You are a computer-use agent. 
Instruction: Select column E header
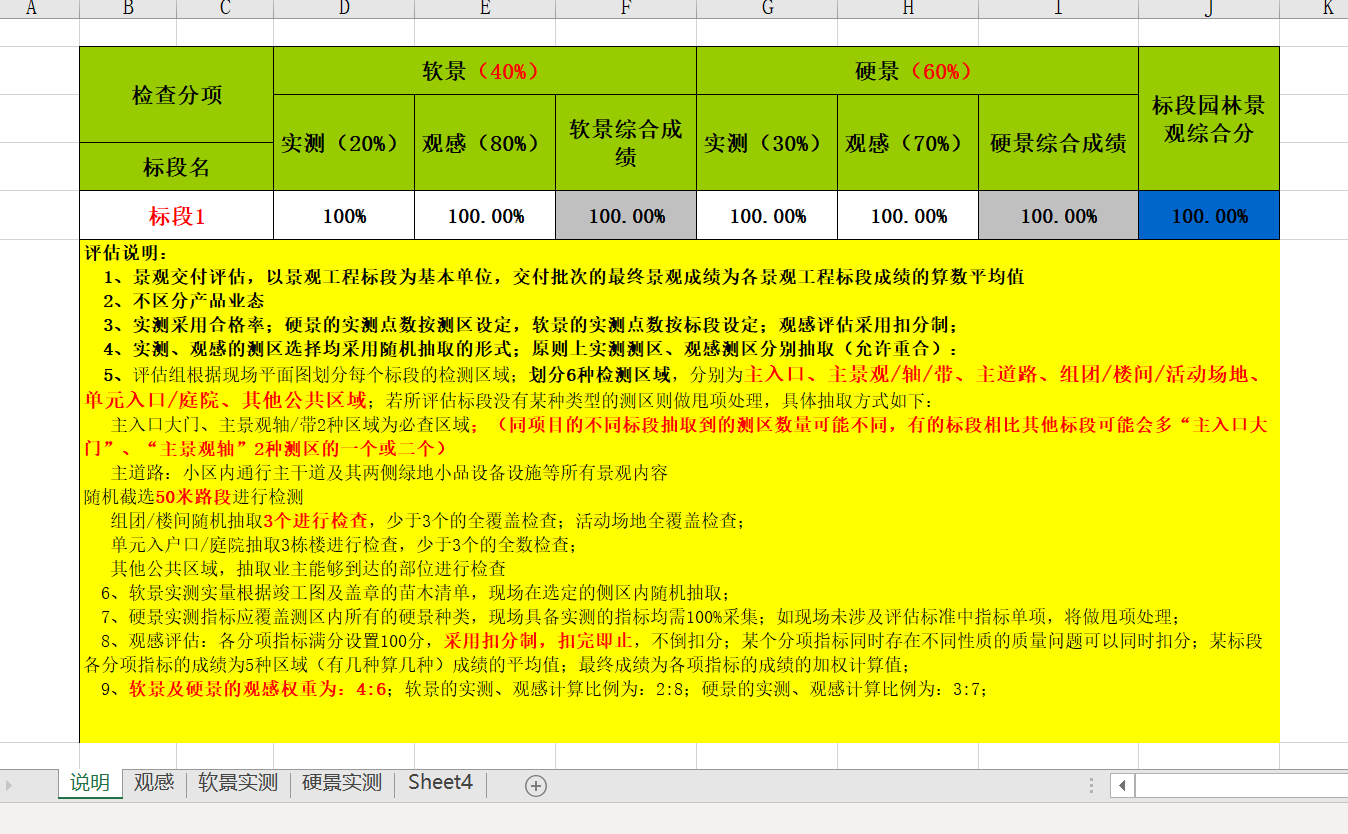tap(485, 9)
